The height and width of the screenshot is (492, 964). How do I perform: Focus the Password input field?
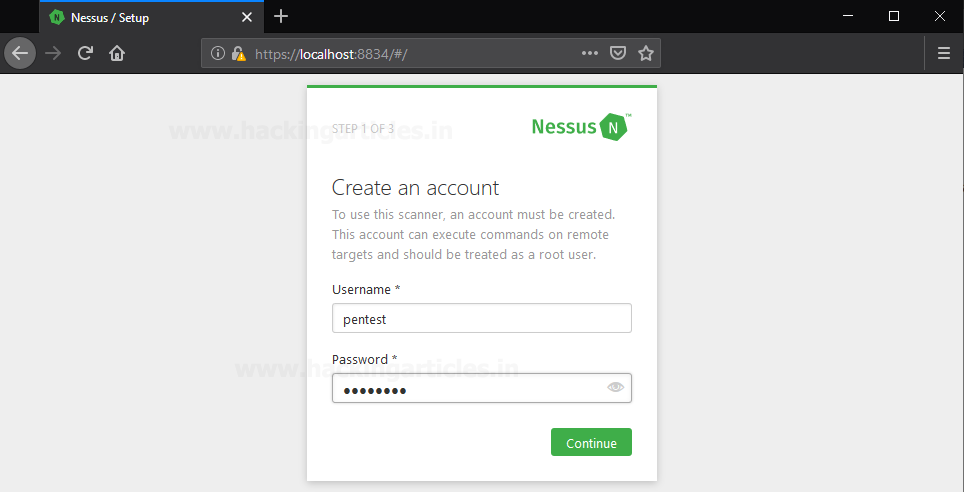(481, 388)
